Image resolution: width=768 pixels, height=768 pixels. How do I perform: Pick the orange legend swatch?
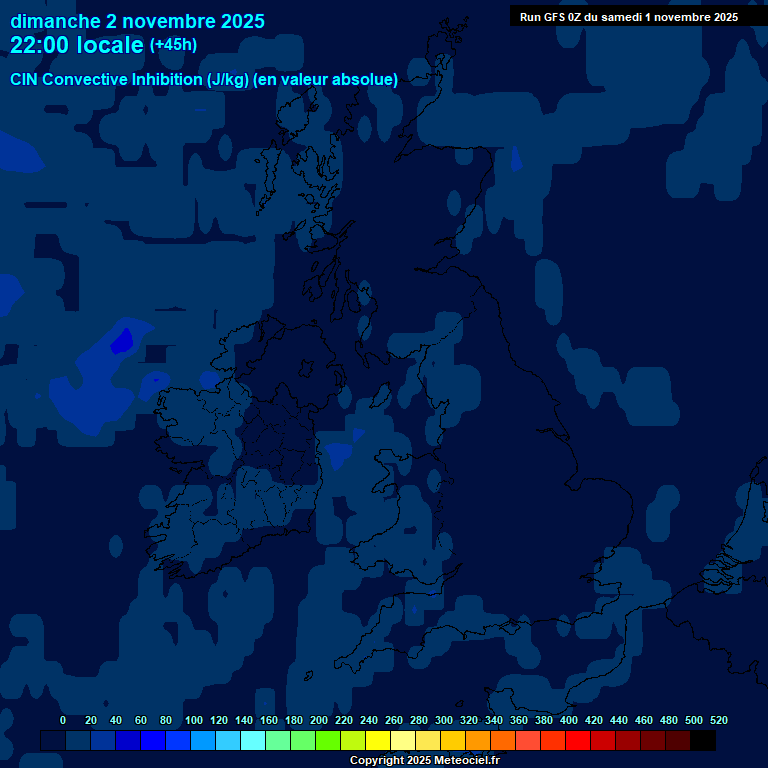(478, 740)
